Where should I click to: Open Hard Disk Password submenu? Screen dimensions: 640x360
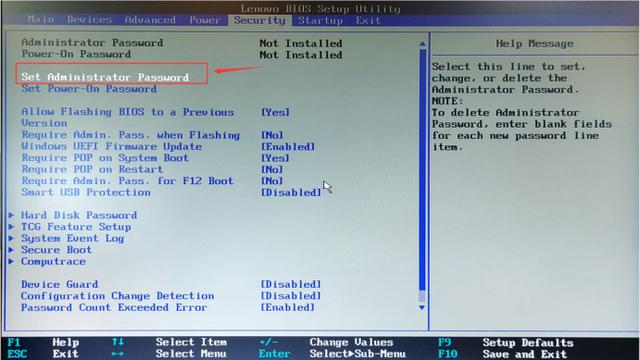point(79,215)
